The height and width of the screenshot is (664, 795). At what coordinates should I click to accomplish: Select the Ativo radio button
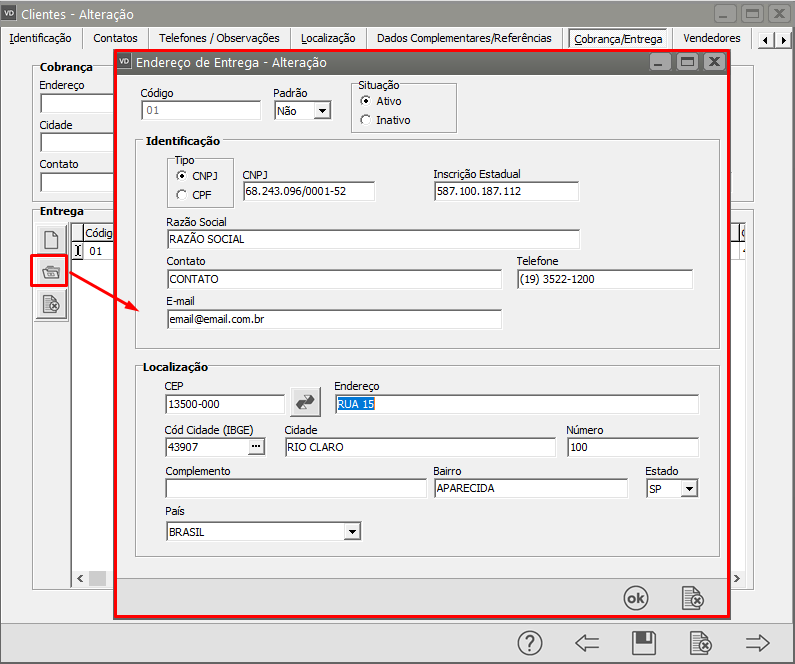pos(366,101)
